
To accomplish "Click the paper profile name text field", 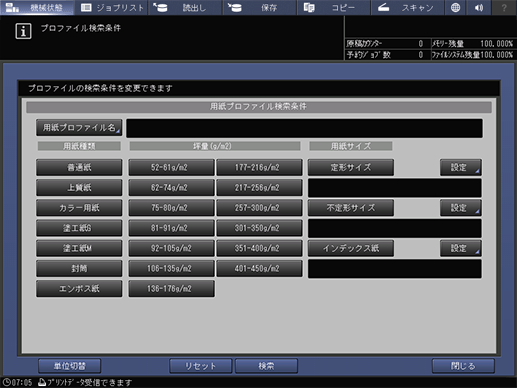I will pyautogui.click(x=304, y=128).
